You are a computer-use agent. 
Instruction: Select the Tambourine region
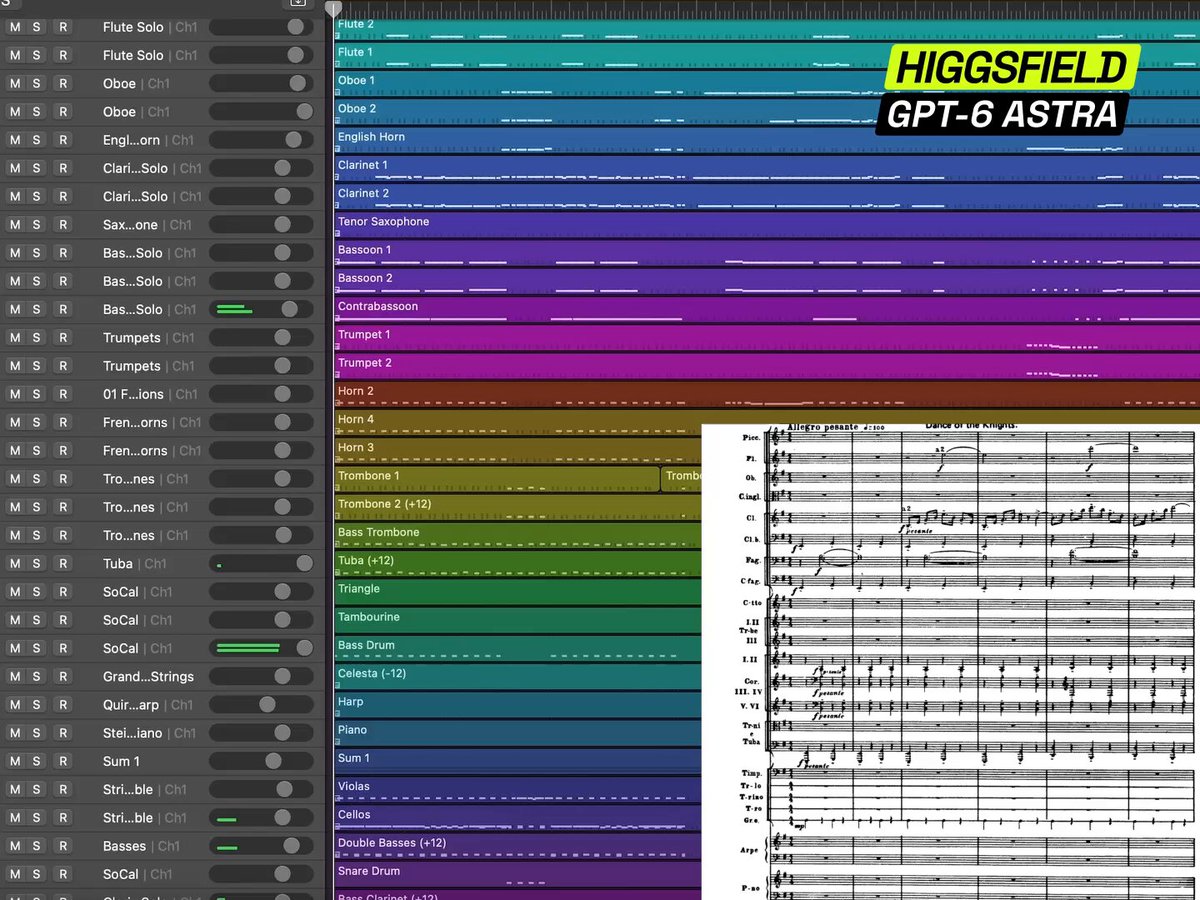tap(518, 620)
